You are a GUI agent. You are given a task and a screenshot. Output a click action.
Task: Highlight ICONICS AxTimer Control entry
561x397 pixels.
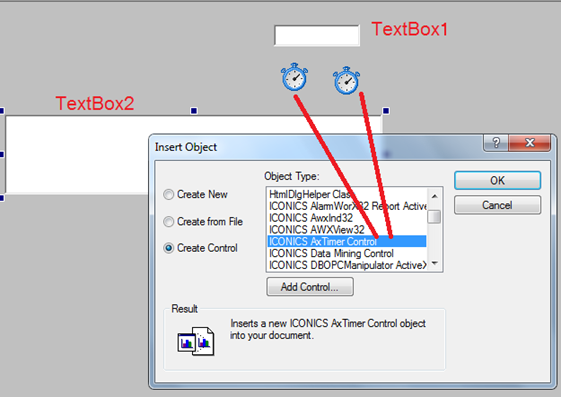tap(347, 241)
